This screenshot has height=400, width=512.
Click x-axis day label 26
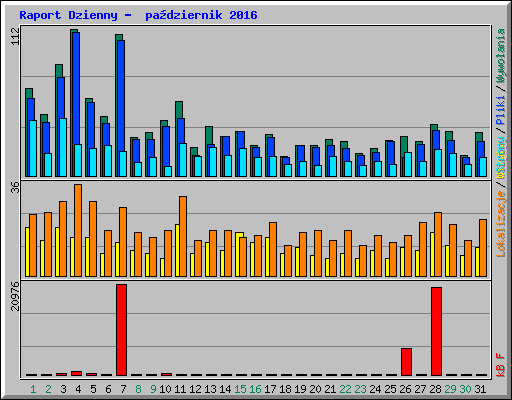(405, 389)
